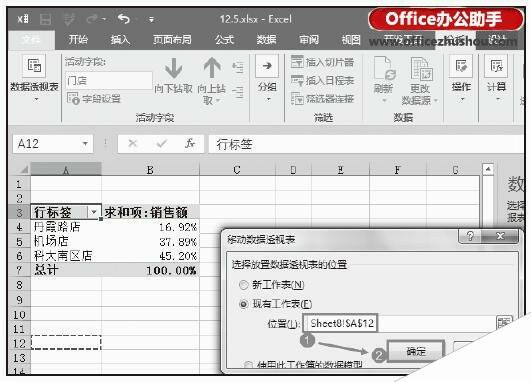Switch to the 页面布局 ribbon tab

[172, 40]
